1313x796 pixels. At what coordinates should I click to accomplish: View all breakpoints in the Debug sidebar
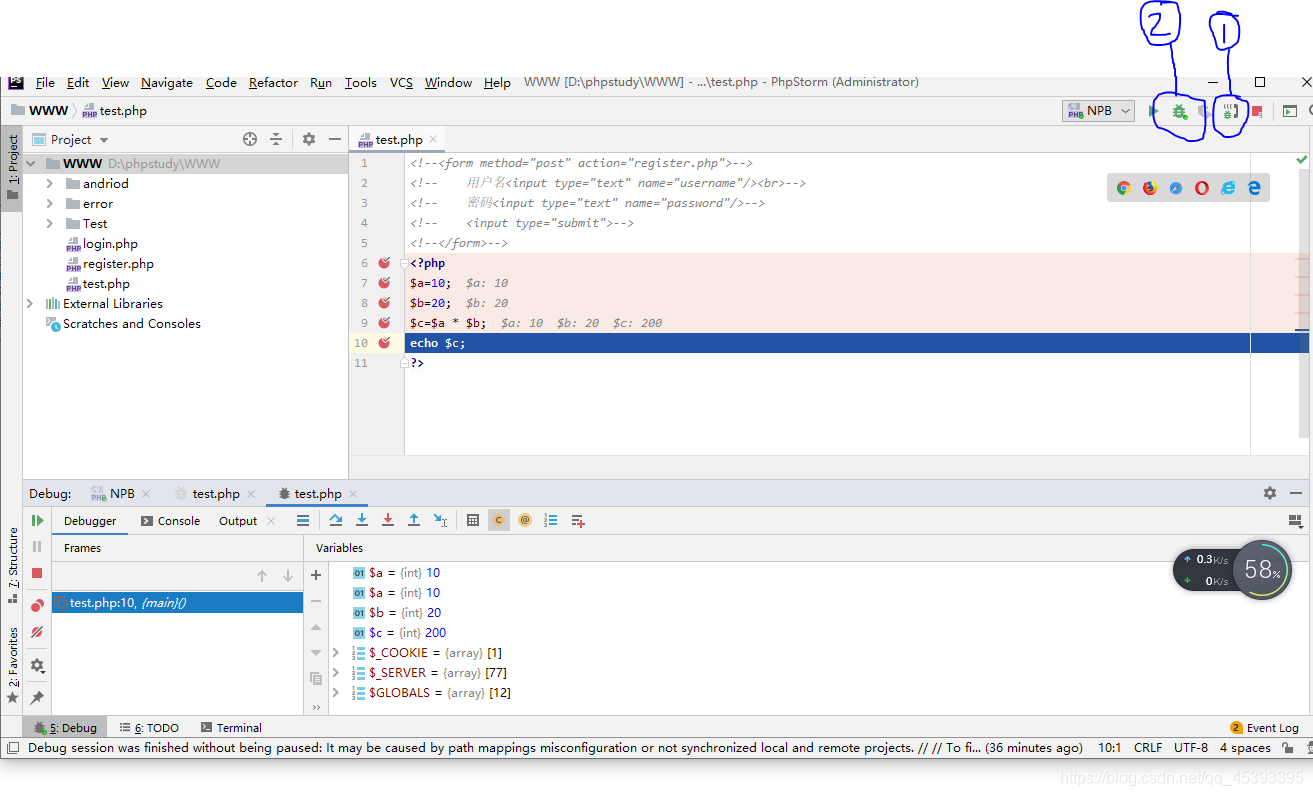[x=37, y=605]
